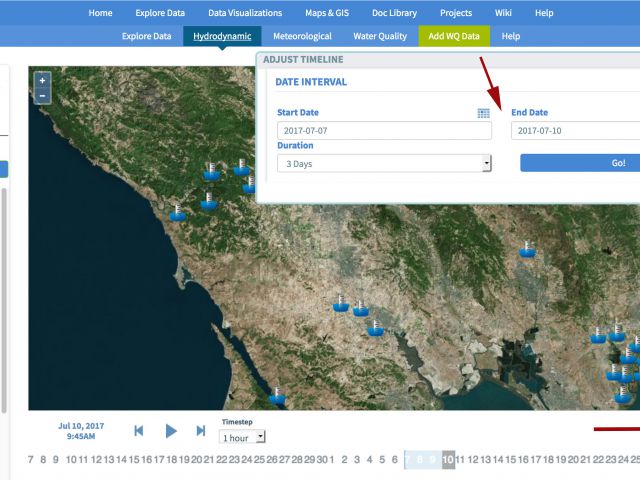Click the water gauge station near Golden Gate
The height and width of the screenshot is (480, 640).
pos(277,396)
